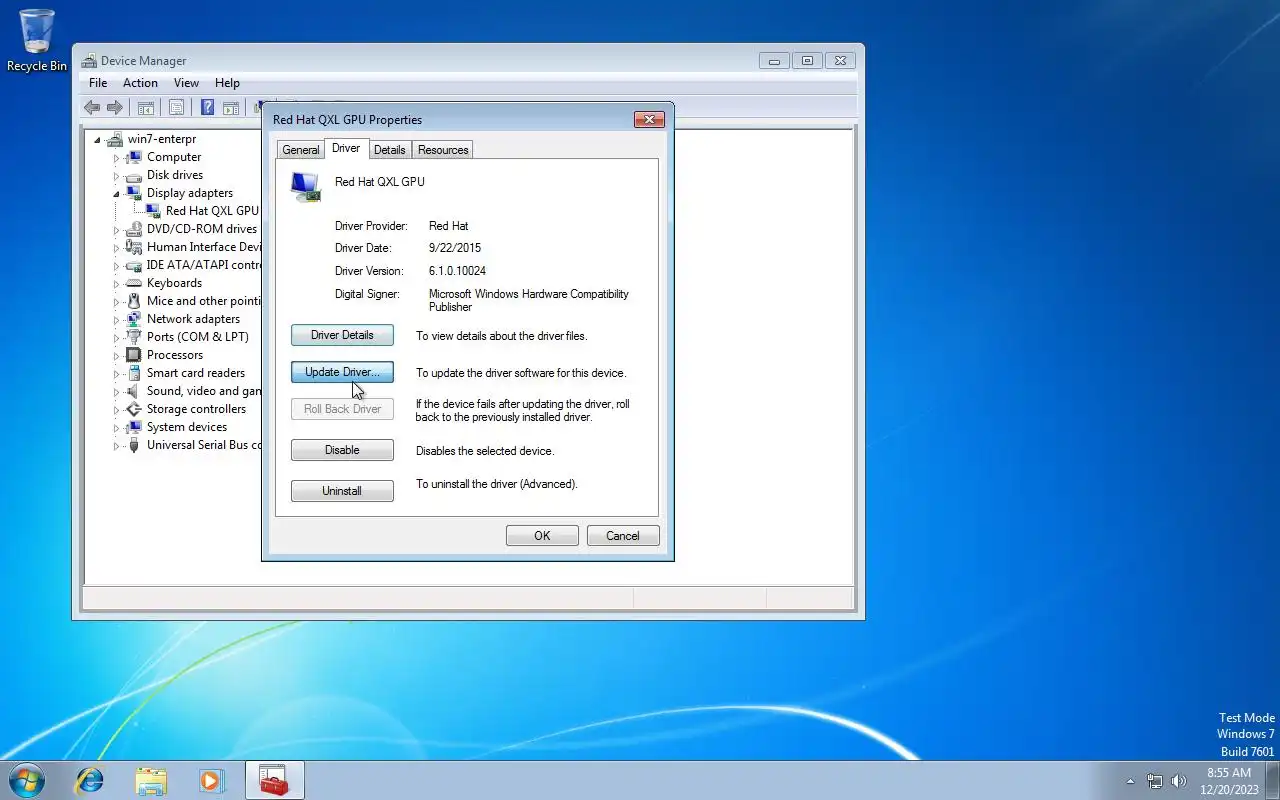Expand the Keyboards node
Screen dimensions: 1280x800
(x=116, y=284)
